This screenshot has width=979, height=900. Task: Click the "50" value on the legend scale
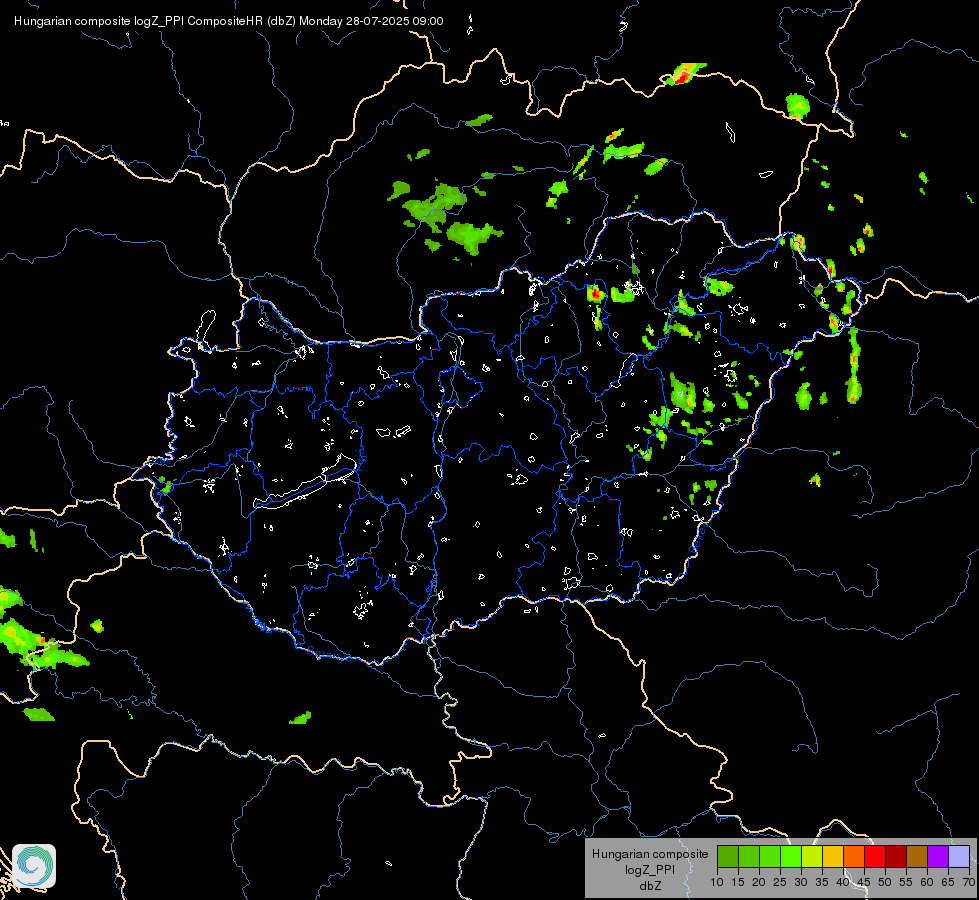click(885, 882)
